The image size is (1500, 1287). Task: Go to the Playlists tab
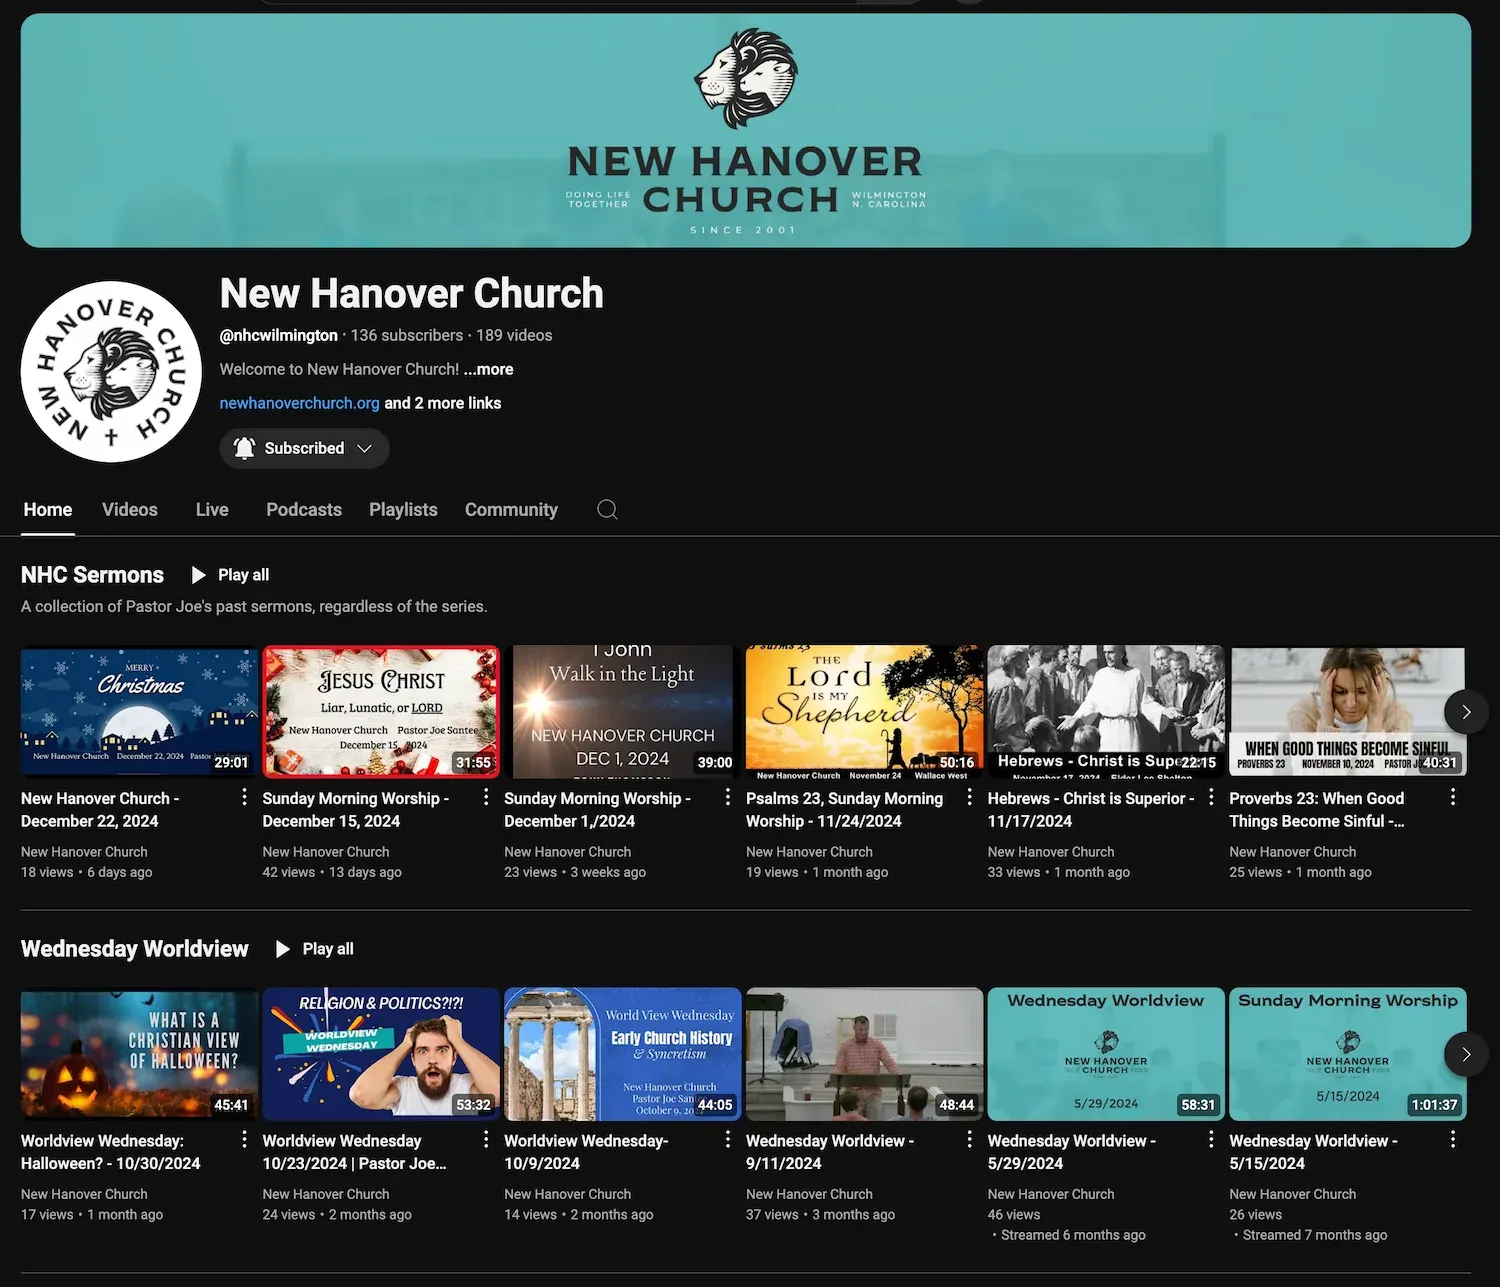coord(403,510)
